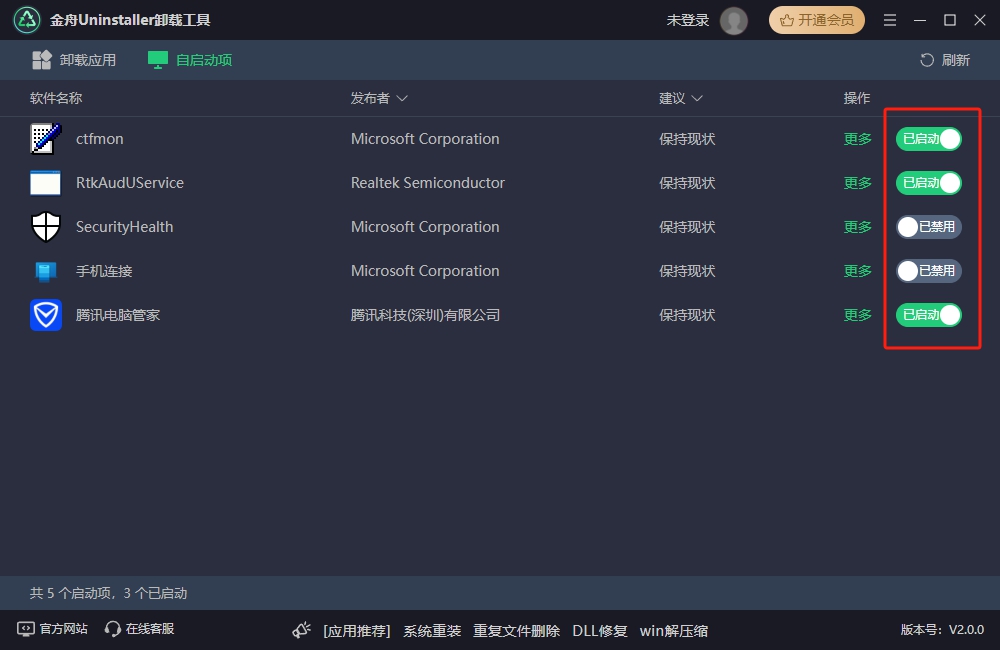Switch to the 自启动项 tab
This screenshot has height=650, width=1000.
click(x=190, y=60)
